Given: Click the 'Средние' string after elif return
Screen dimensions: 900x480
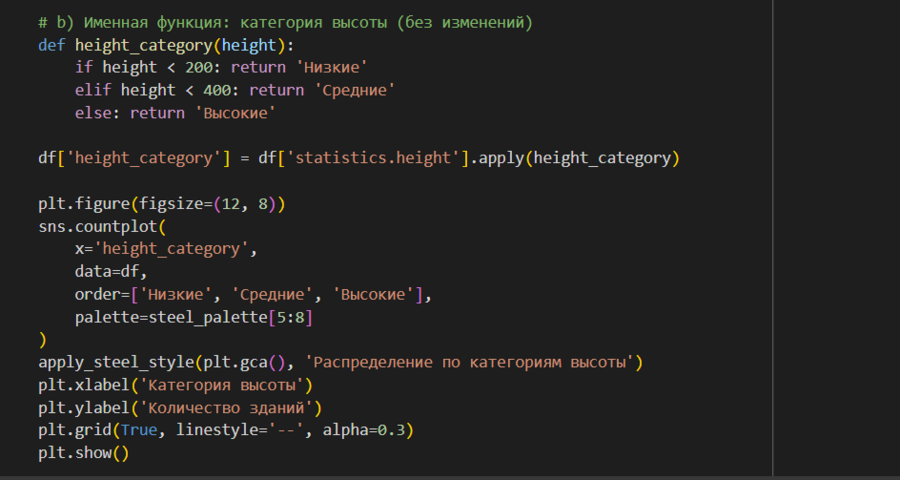Looking at the screenshot, I should click(351, 90).
